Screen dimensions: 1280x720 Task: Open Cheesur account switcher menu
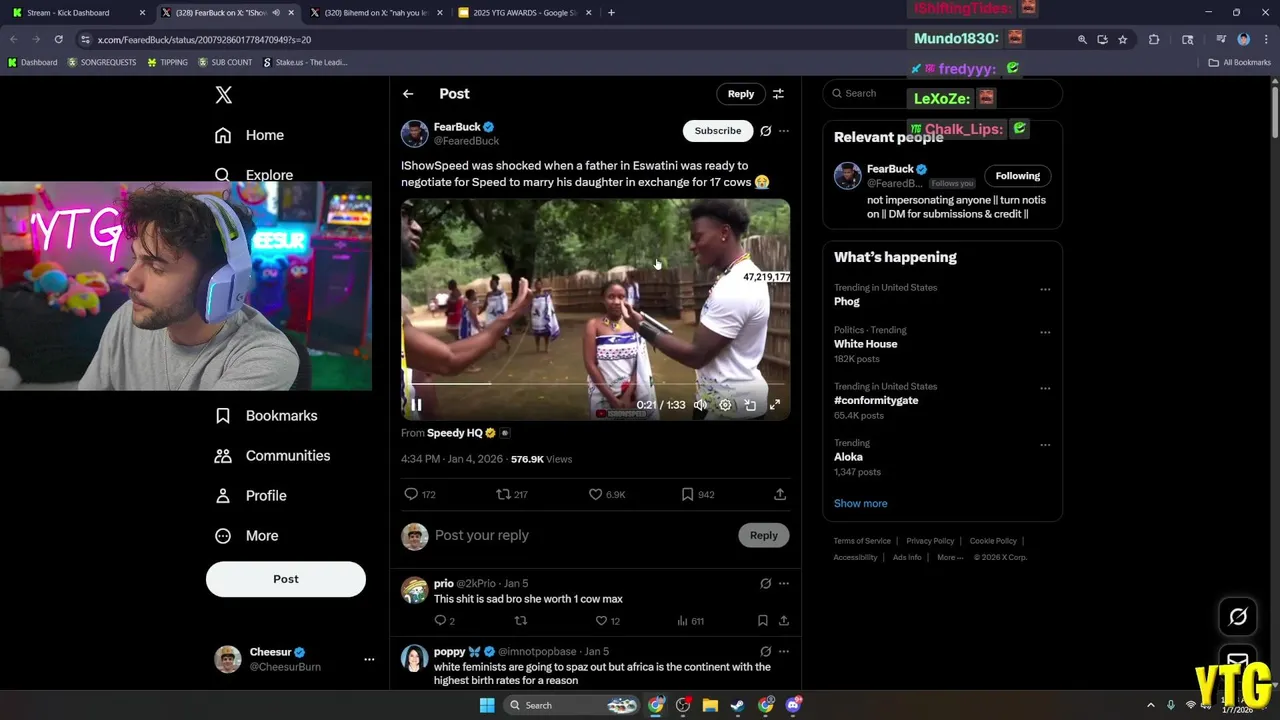coord(295,659)
